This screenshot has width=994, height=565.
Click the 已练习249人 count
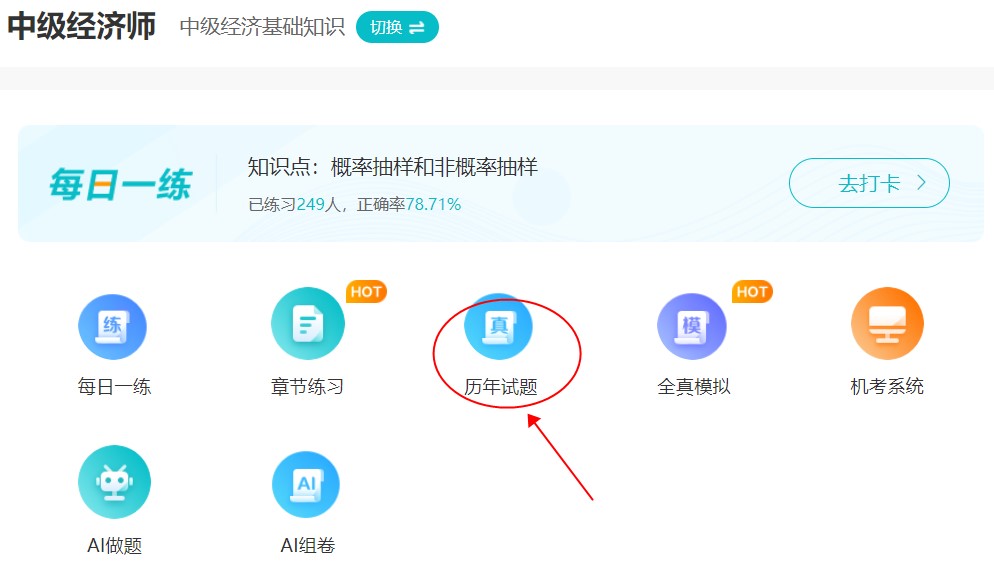294,205
